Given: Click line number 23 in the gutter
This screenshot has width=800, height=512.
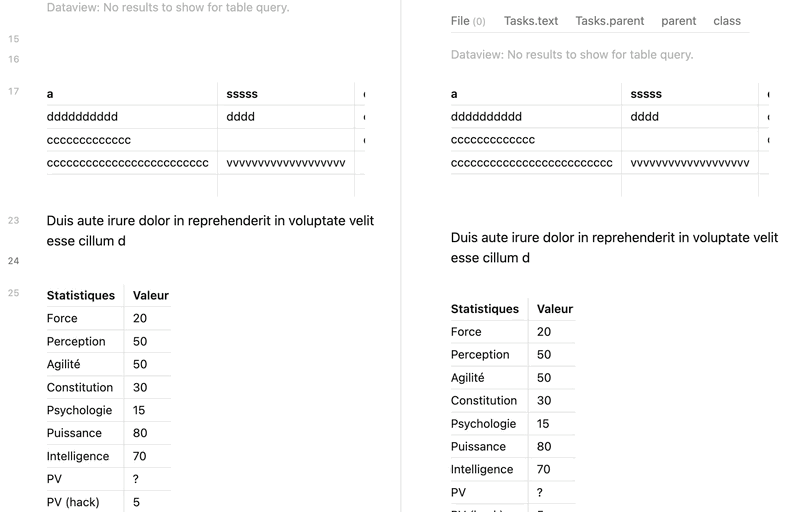Looking at the screenshot, I should click(14, 220).
